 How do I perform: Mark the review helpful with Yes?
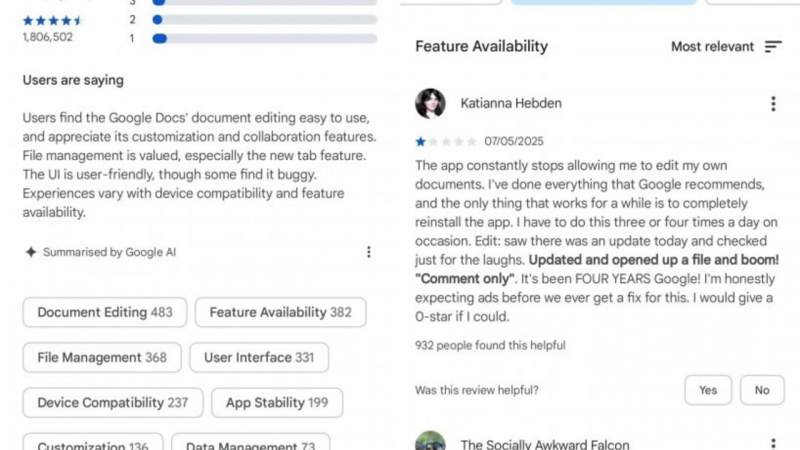point(708,390)
